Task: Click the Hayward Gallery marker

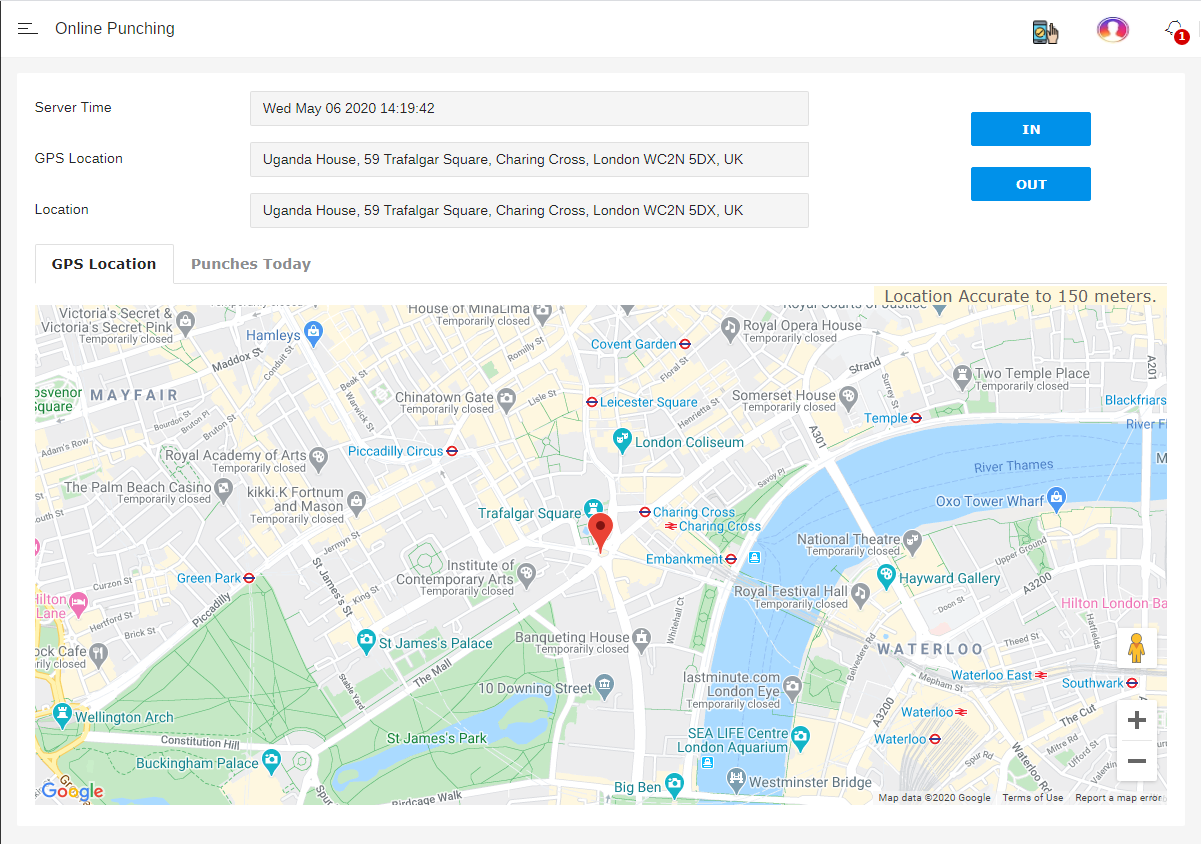Action: pos(885,576)
